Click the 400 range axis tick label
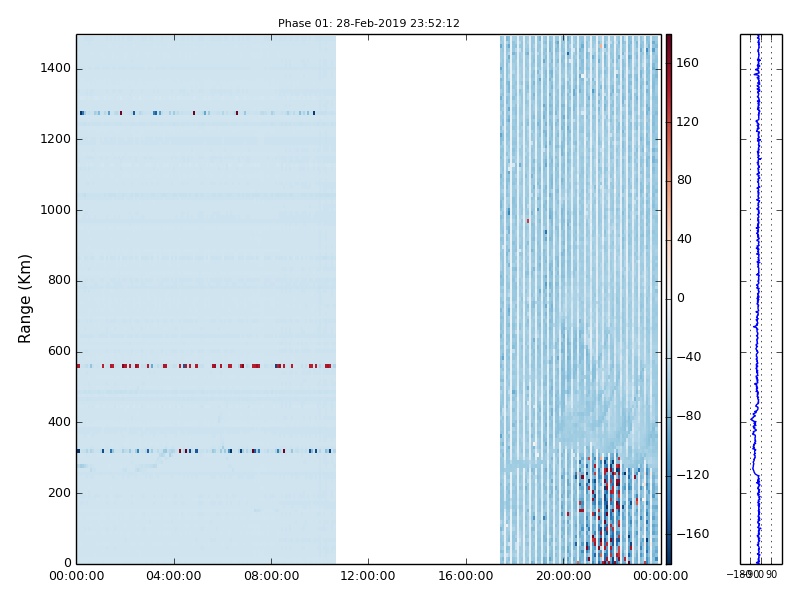800x600 pixels. coord(59,422)
